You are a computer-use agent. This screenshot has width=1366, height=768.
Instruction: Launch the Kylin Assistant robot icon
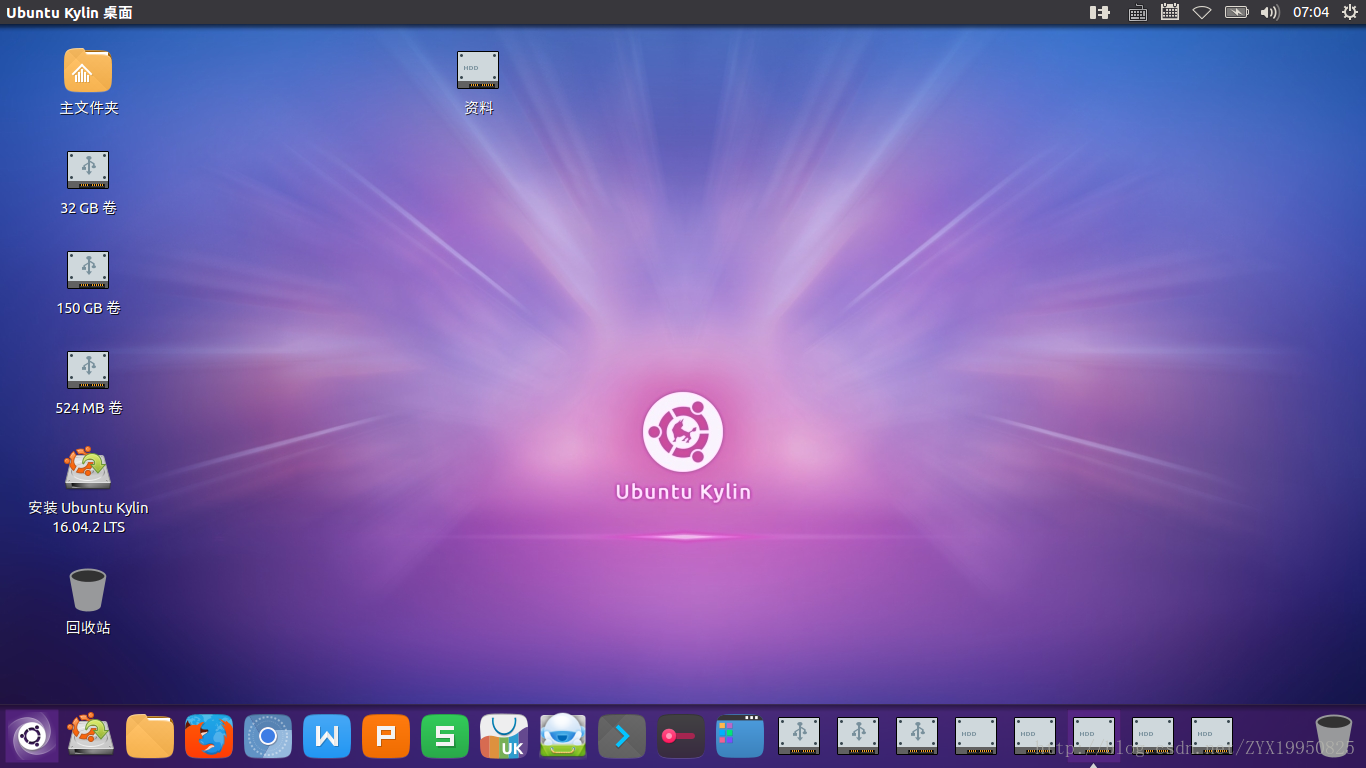[x=563, y=735]
